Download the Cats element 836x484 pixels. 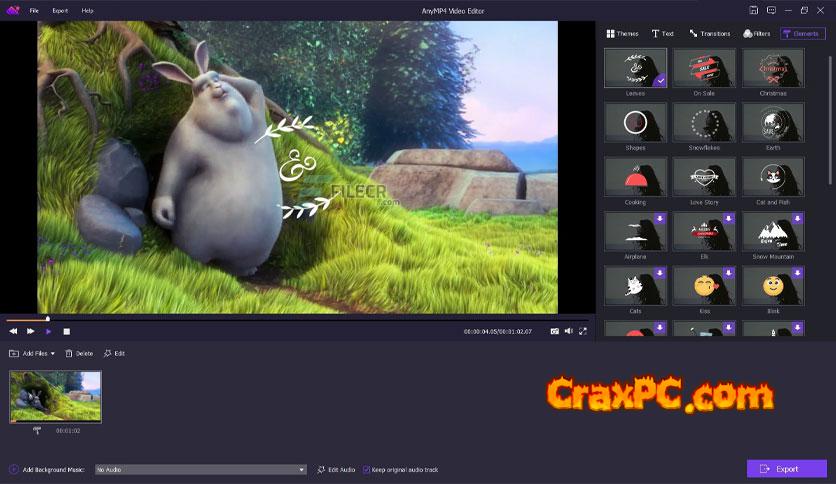tap(660, 273)
